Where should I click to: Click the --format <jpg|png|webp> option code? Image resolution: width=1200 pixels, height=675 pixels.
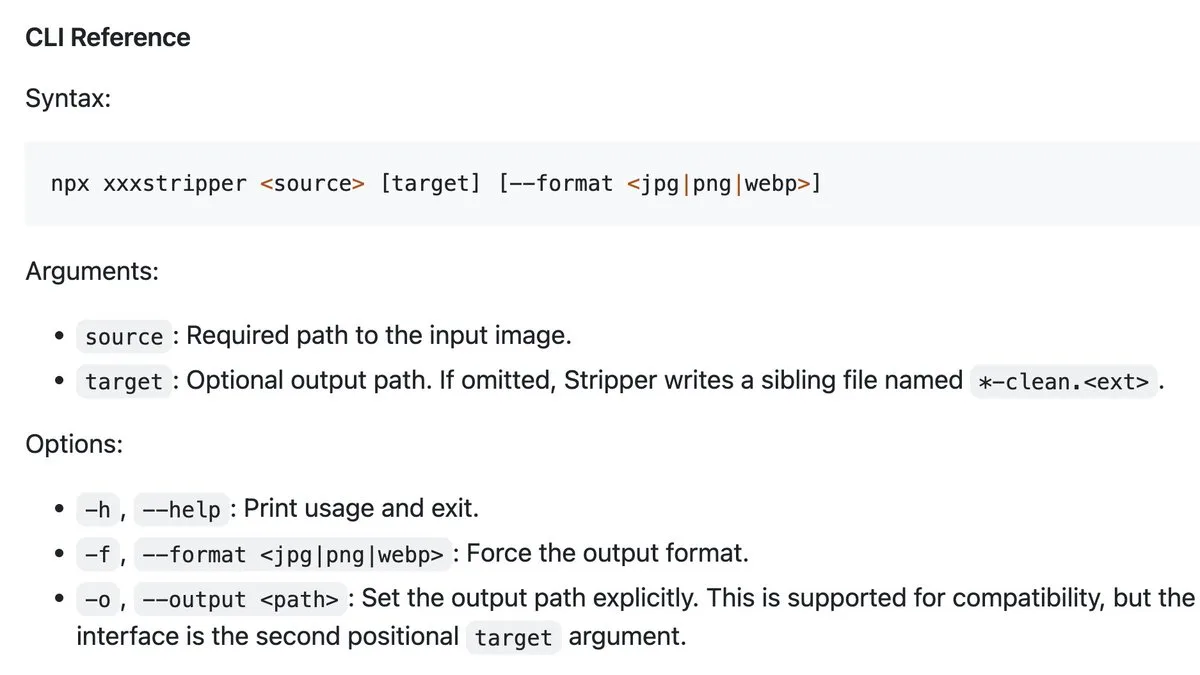point(292,553)
